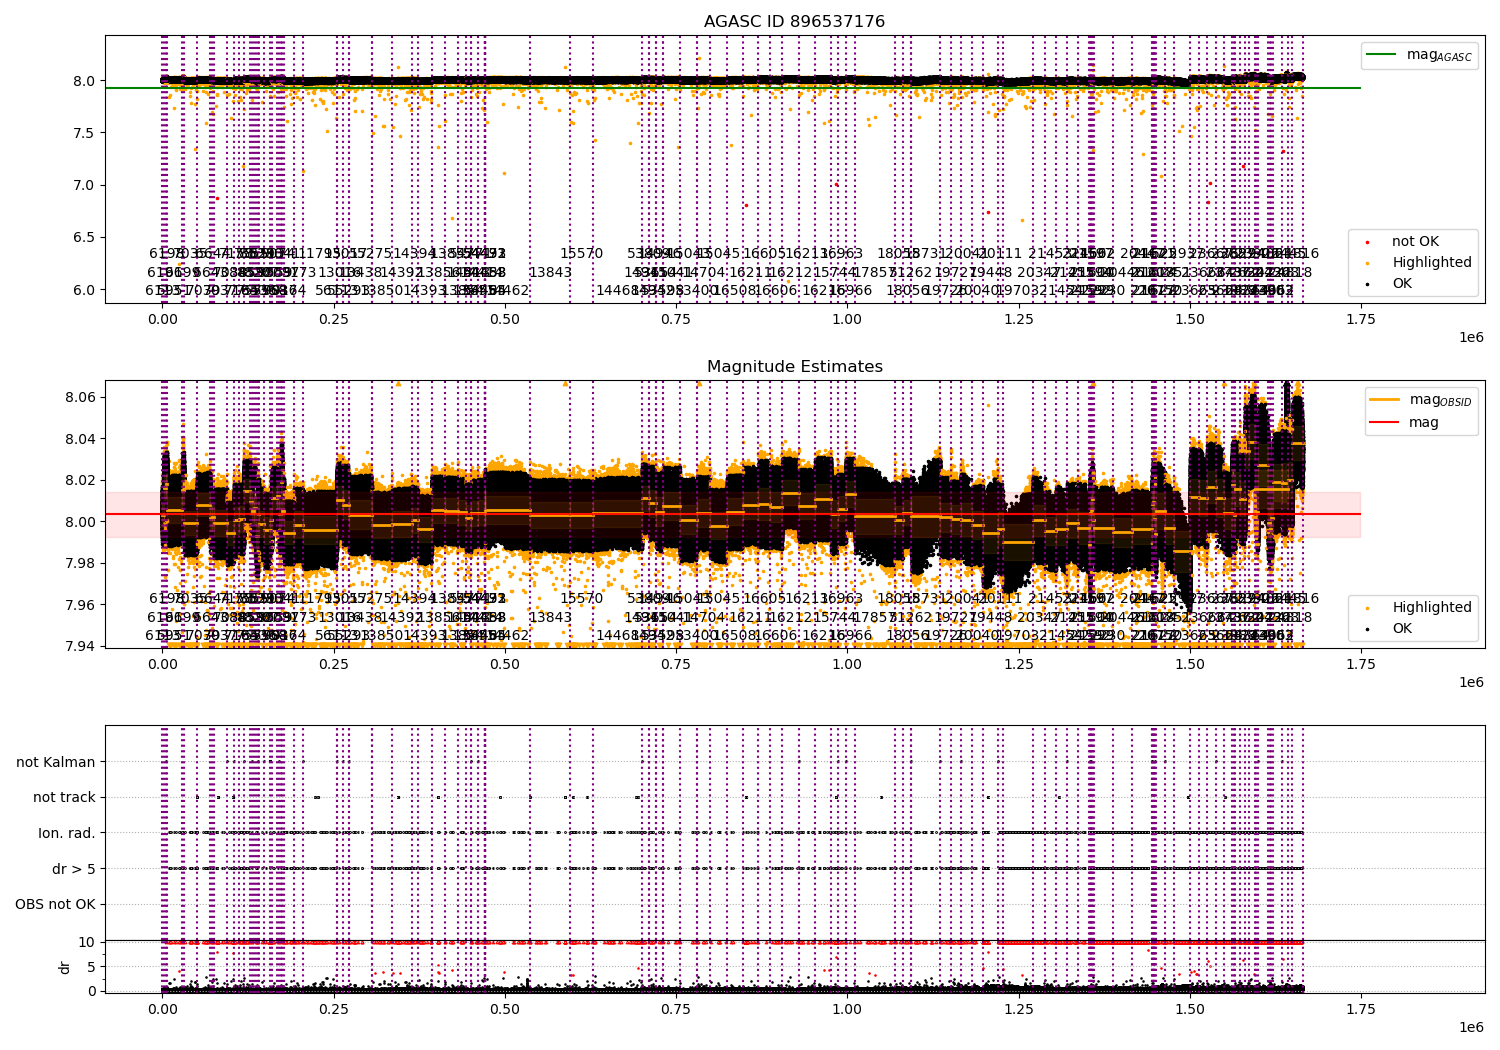Click y-tick '8.0' on the top plot
Screen dimensions: 1500x1050
point(85,81)
